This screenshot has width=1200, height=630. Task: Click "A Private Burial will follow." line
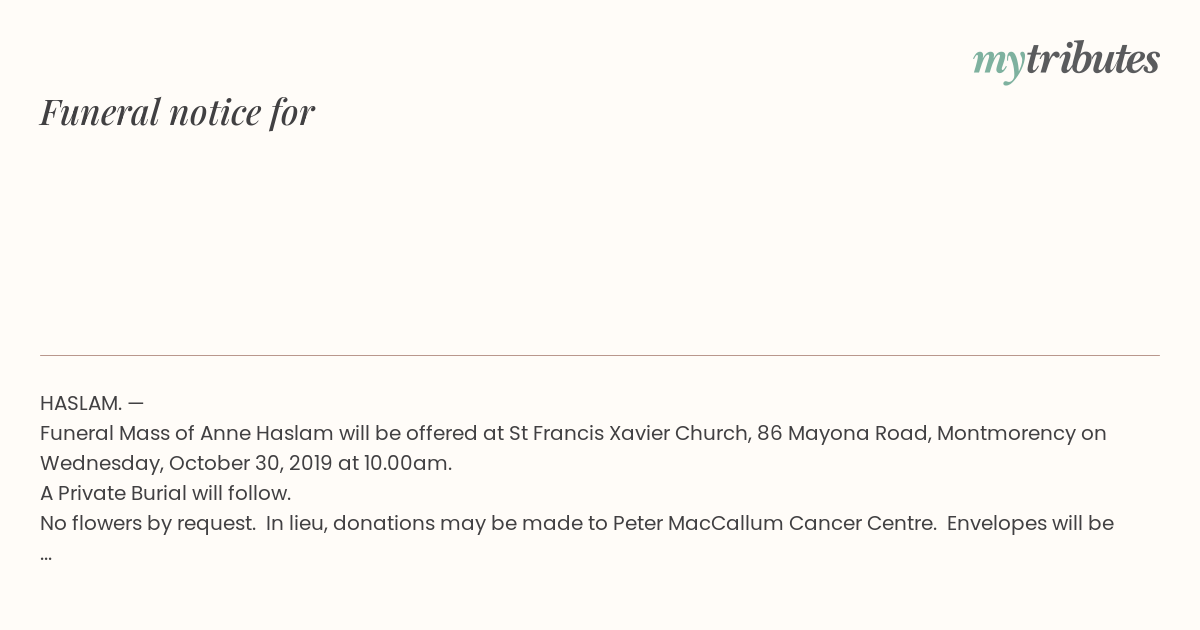166,493
